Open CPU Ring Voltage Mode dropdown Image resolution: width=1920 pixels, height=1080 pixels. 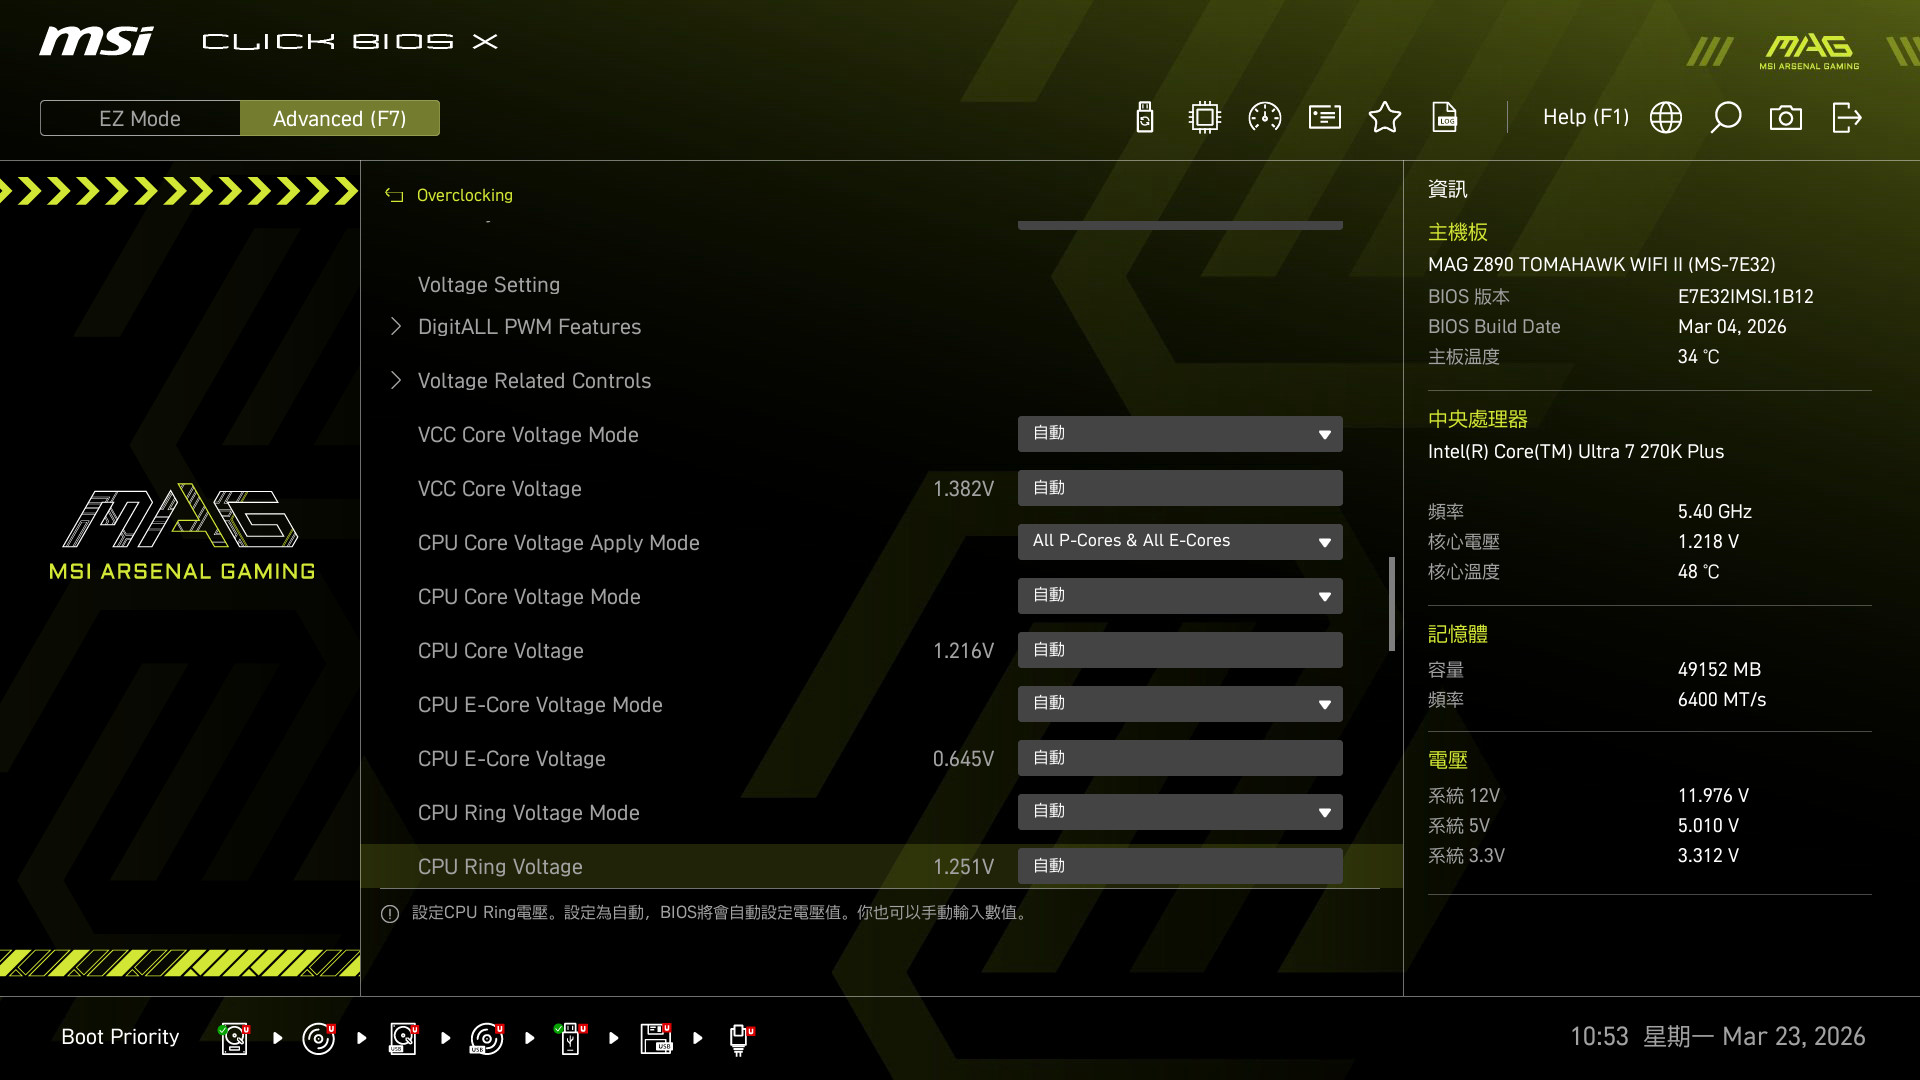click(x=1180, y=812)
